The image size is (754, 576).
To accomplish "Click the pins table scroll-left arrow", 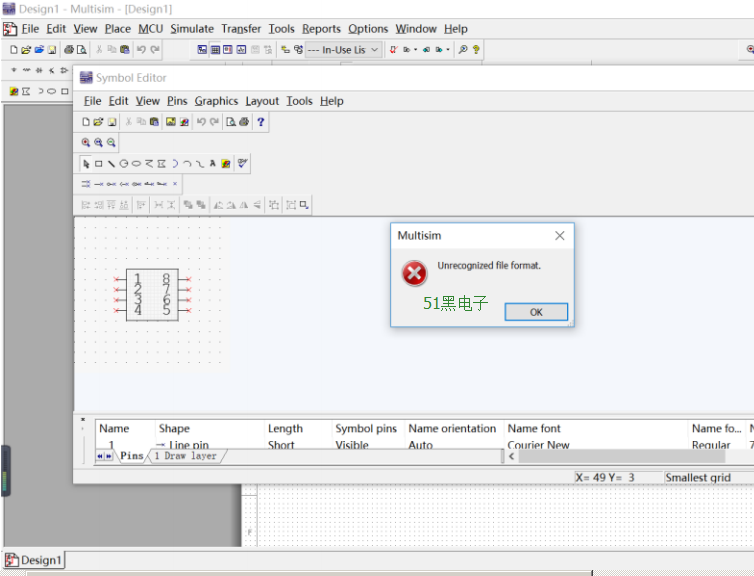I will point(512,456).
